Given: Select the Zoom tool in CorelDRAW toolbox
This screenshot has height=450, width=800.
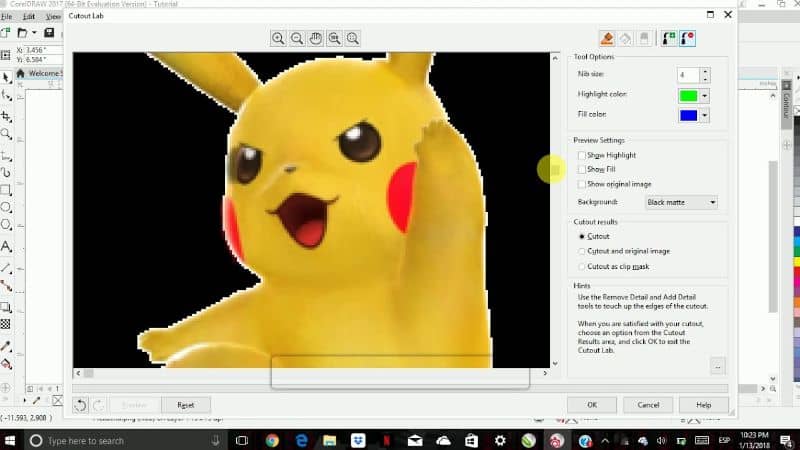Looking at the screenshot, I should tap(7, 135).
